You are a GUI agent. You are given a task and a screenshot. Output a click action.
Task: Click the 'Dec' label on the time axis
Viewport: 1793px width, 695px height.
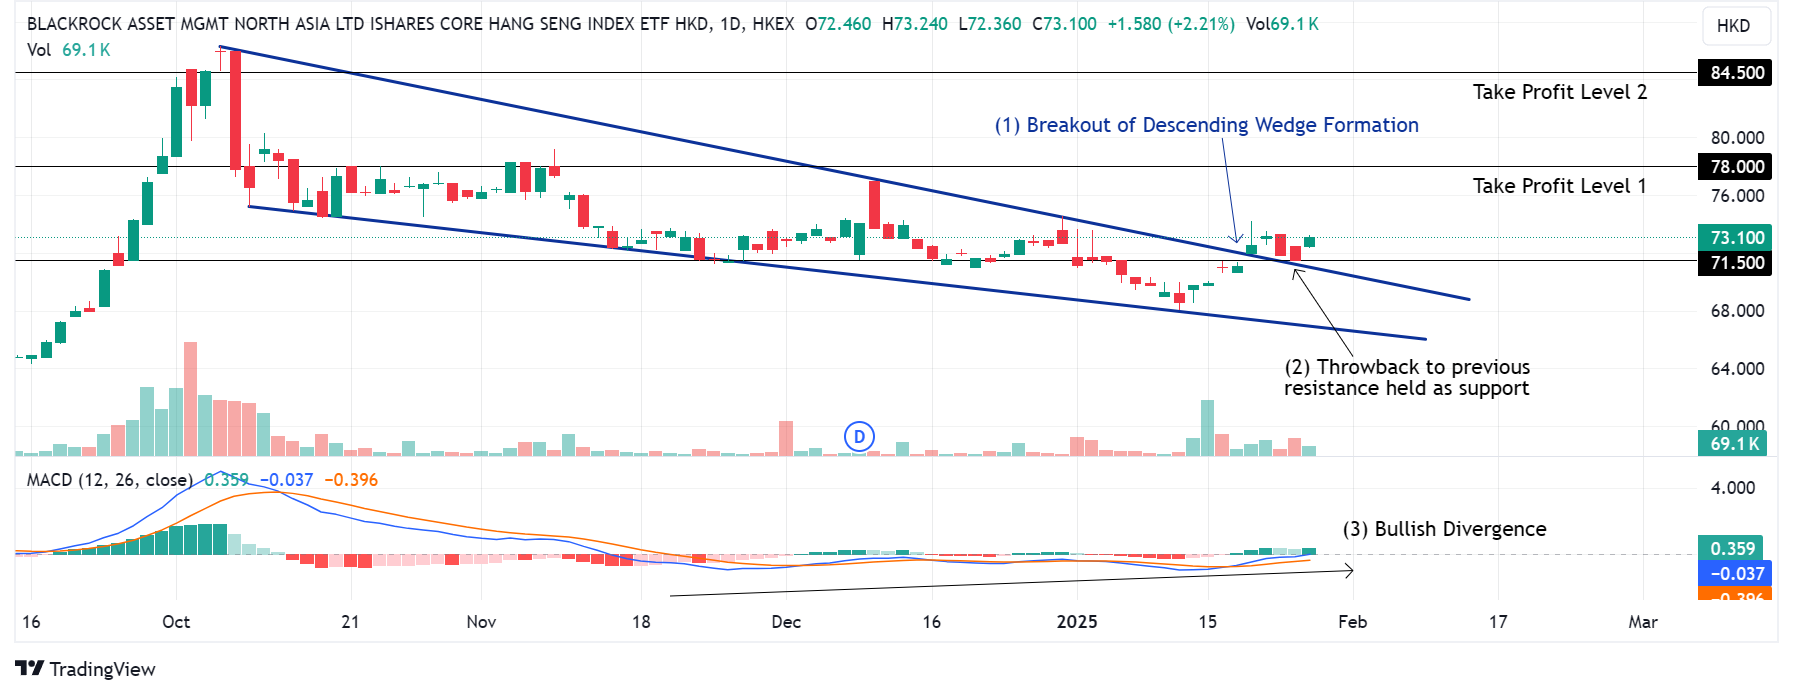point(786,622)
